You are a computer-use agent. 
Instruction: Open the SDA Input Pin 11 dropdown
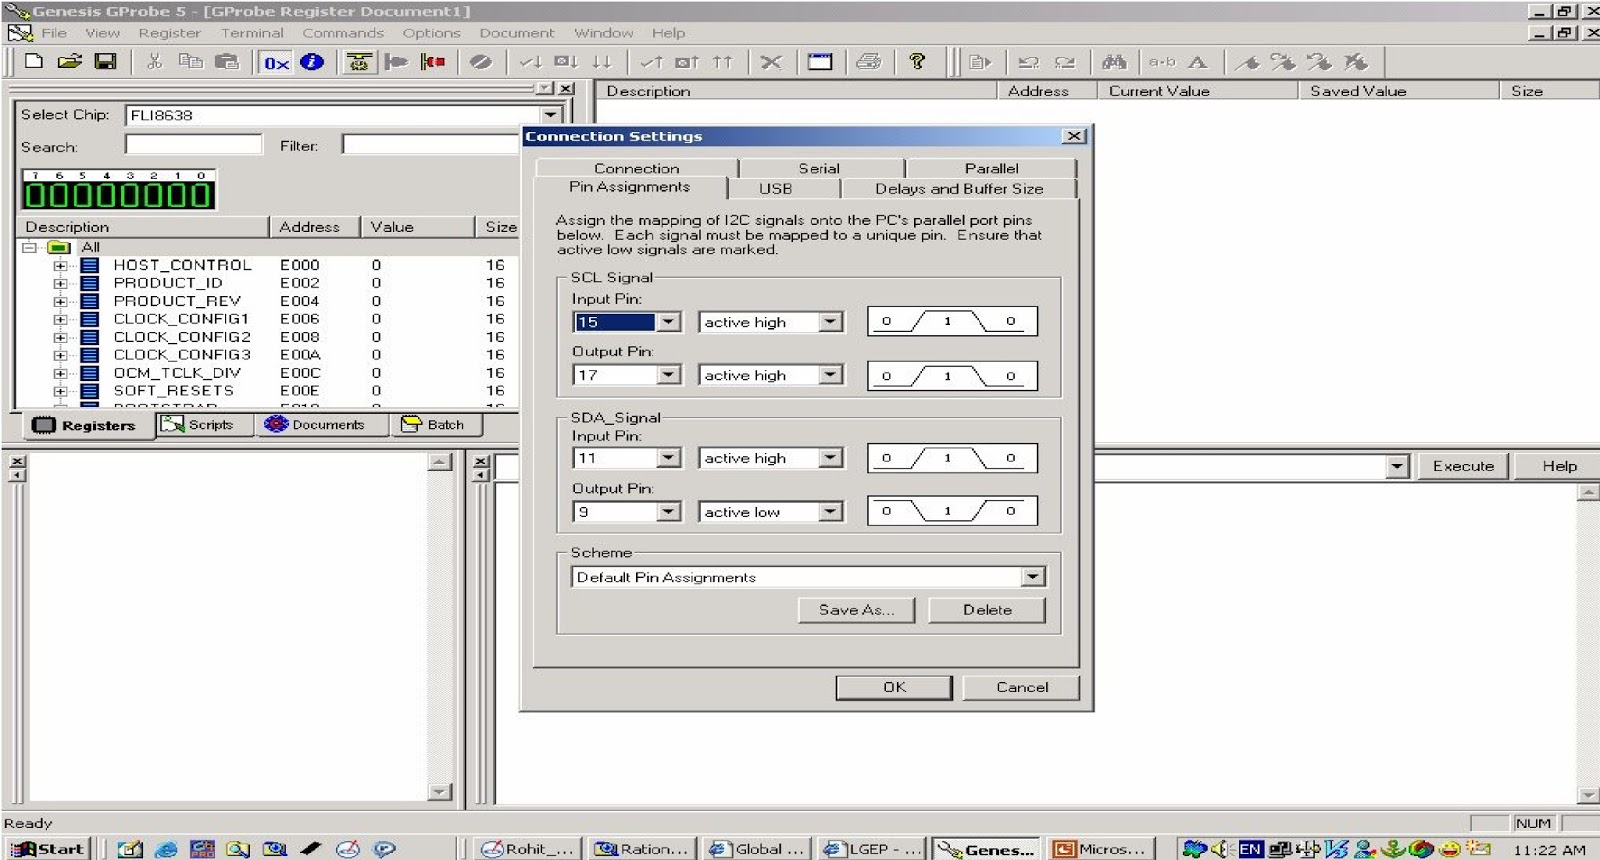click(x=669, y=458)
